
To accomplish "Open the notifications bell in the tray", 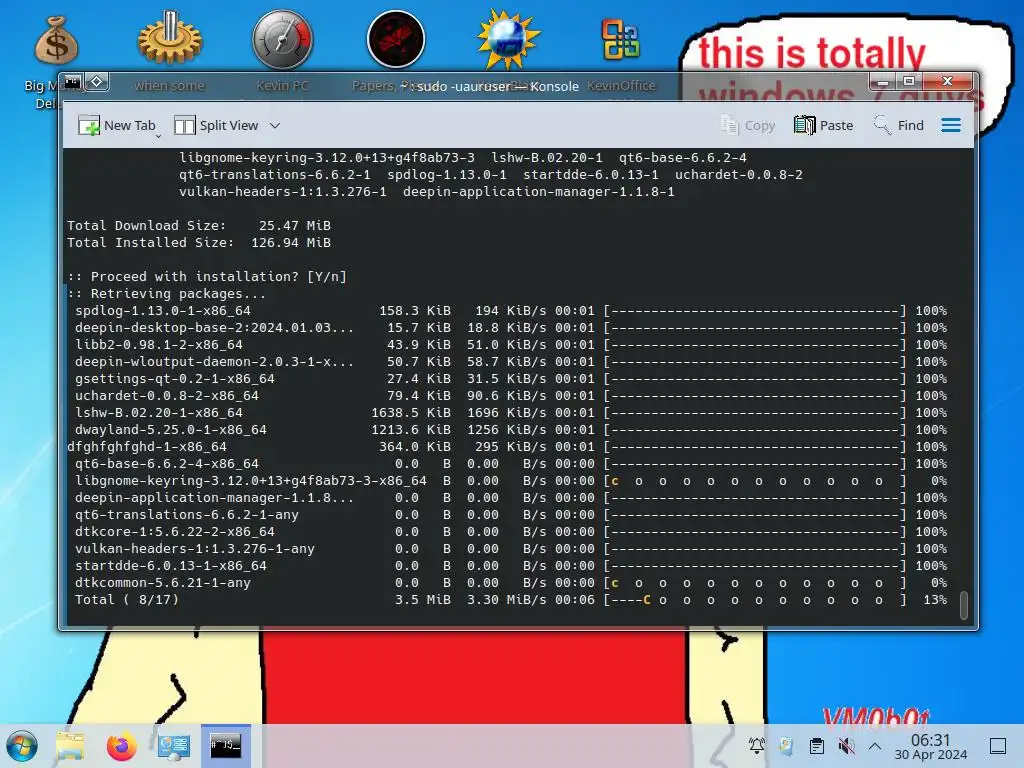I will [x=757, y=745].
